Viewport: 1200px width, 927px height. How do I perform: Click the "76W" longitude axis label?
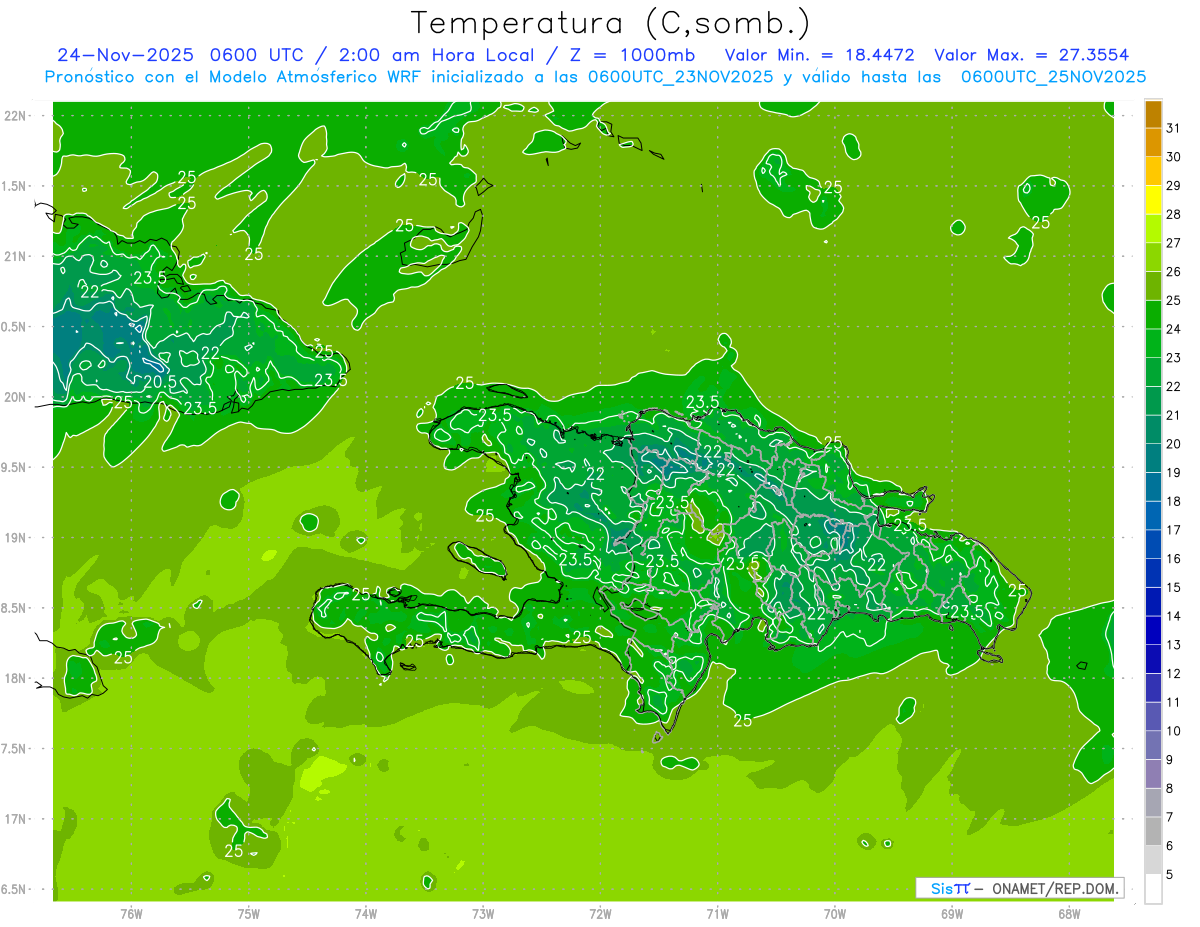pyautogui.click(x=131, y=914)
